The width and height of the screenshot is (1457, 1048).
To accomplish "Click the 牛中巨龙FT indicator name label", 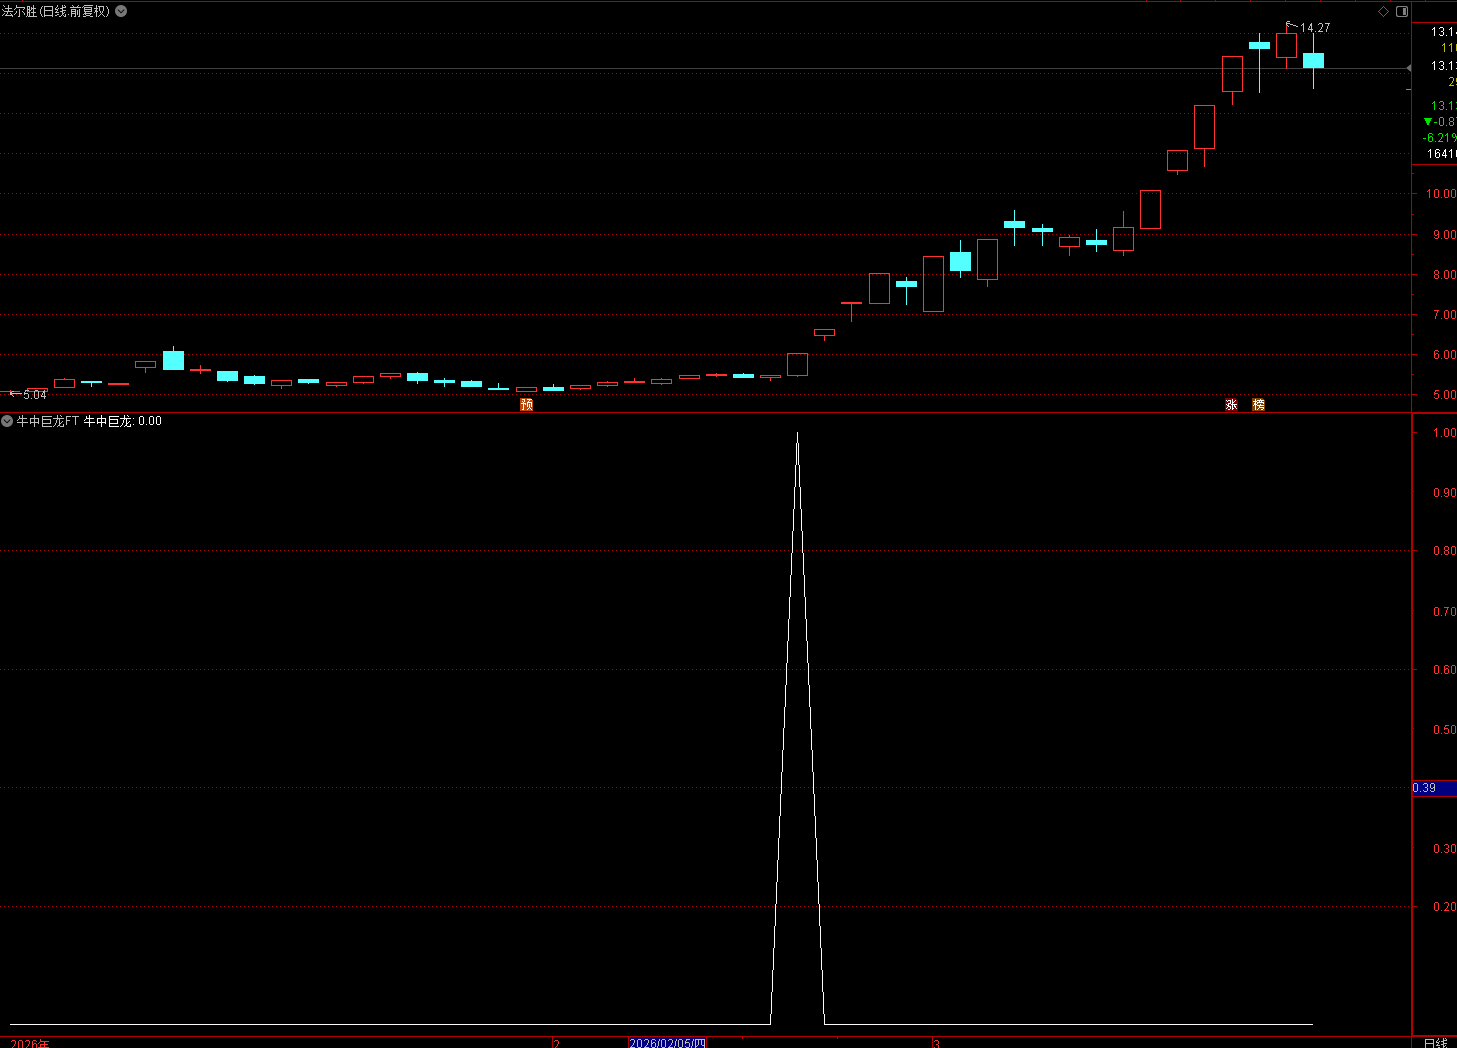I will (x=47, y=421).
